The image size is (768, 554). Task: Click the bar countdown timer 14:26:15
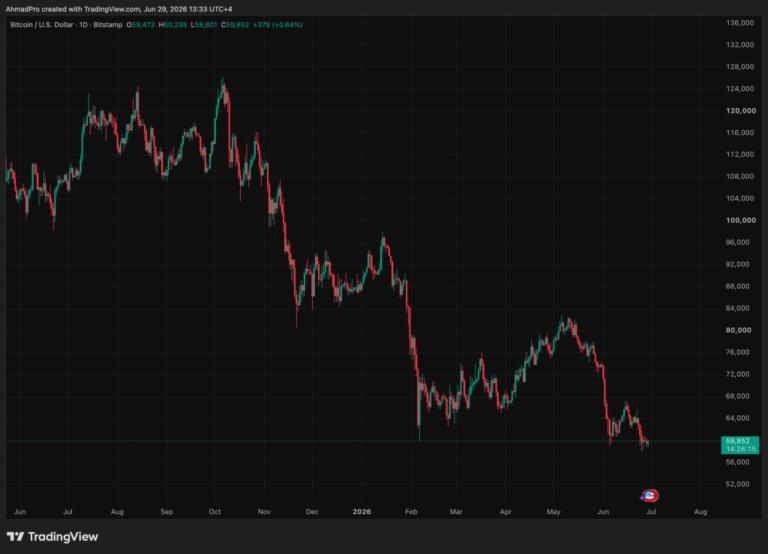(741, 449)
